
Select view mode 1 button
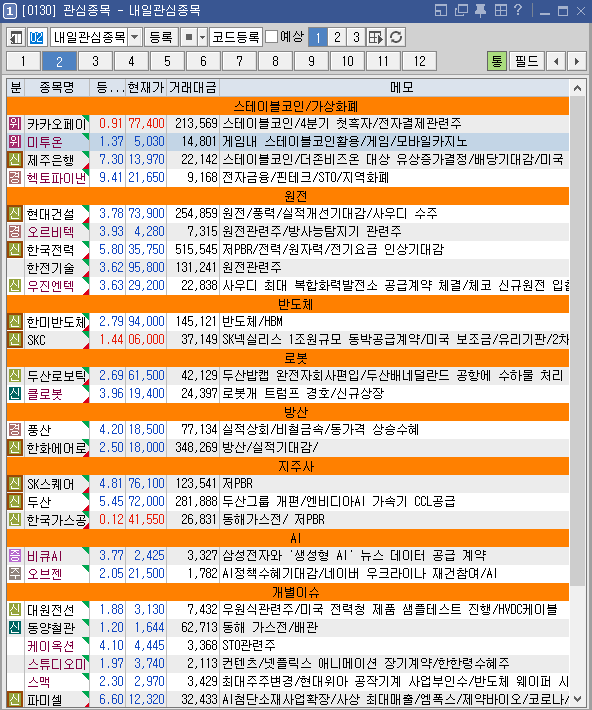[x=318, y=37]
